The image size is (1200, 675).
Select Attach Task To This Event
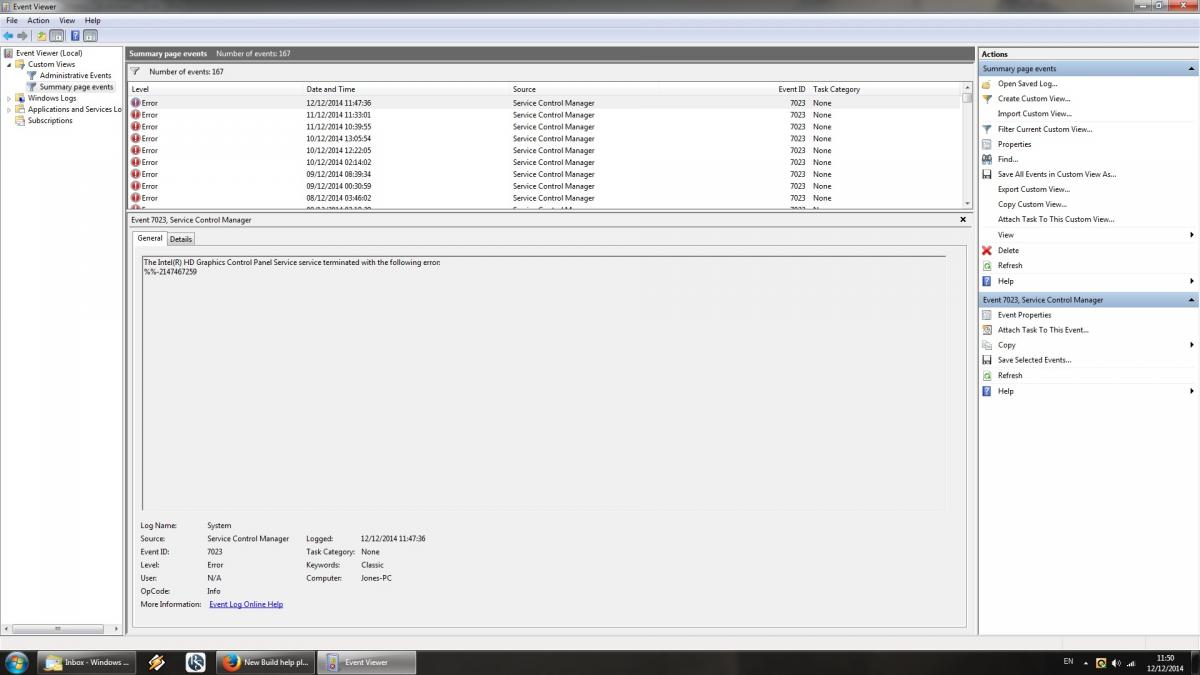click(x=1043, y=330)
